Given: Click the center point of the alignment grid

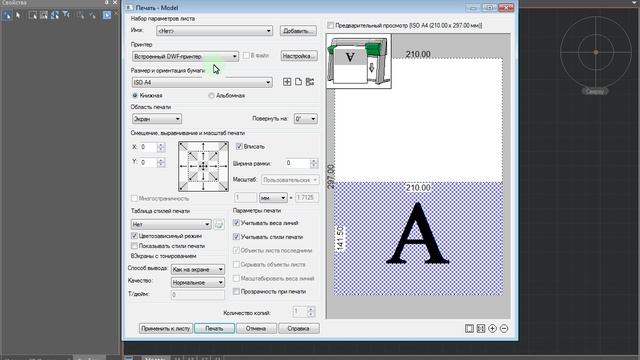Looking at the screenshot, I should pyautogui.click(x=203, y=166).
